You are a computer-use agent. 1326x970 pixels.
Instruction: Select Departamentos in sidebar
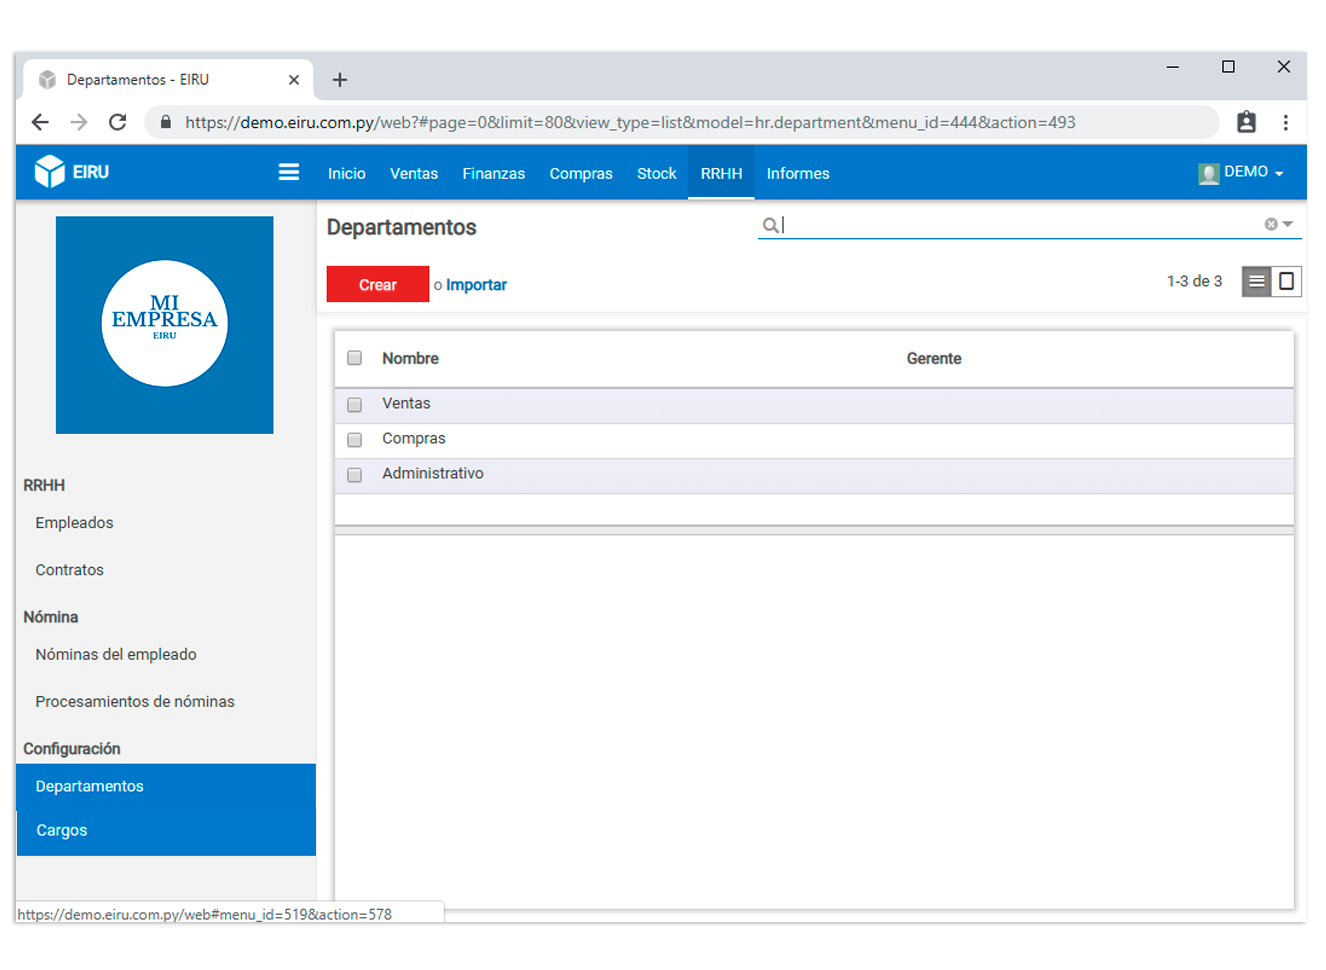[x=166, y=786]
